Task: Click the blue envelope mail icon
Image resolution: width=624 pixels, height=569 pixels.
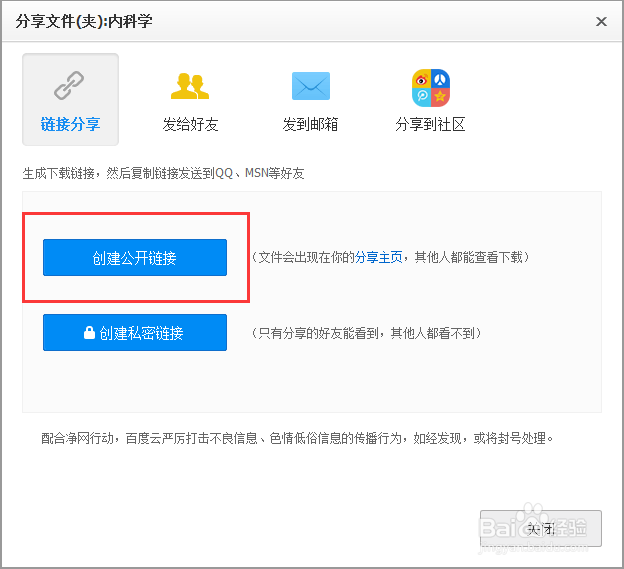Action: [310, 87]
